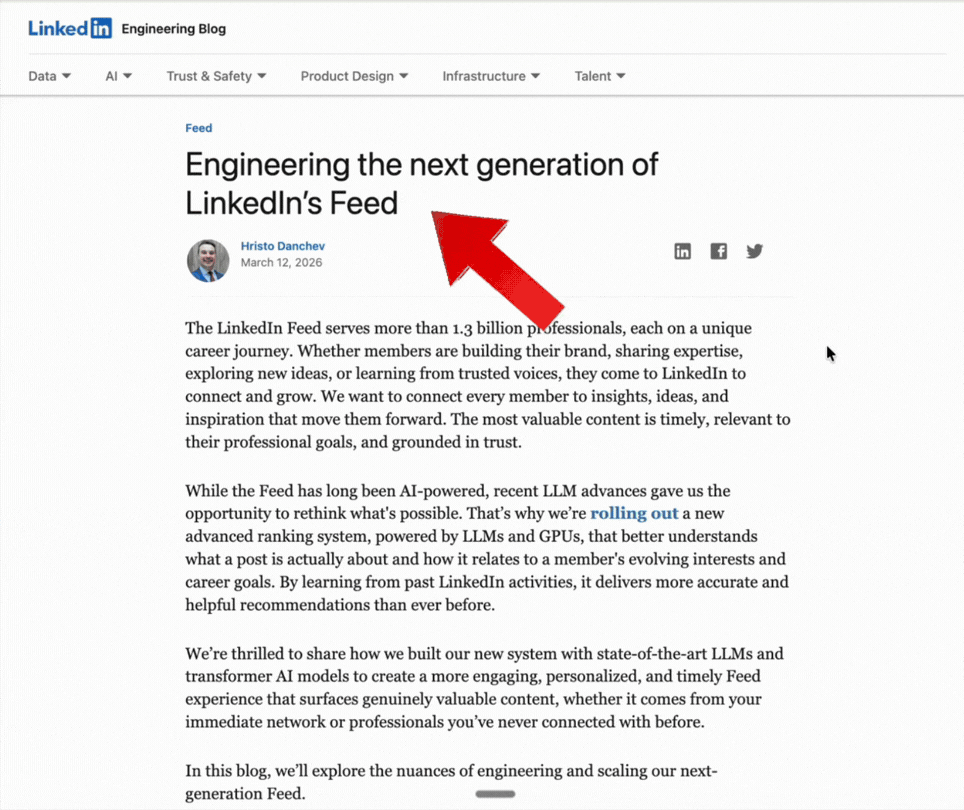Expand the Talent dropdown arrow
The width and height of the screenshot is (964, 810).
coord(621,76)
